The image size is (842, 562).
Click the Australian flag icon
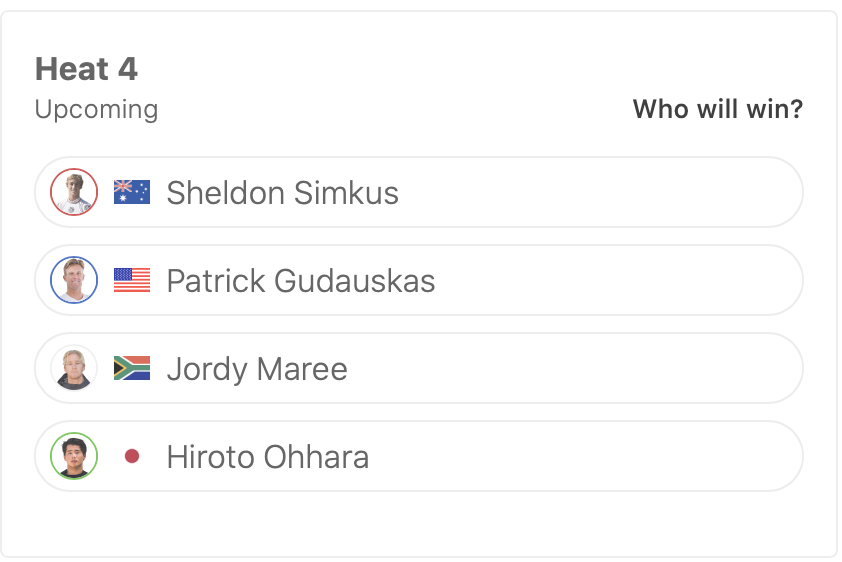click(x=132, y=192)
